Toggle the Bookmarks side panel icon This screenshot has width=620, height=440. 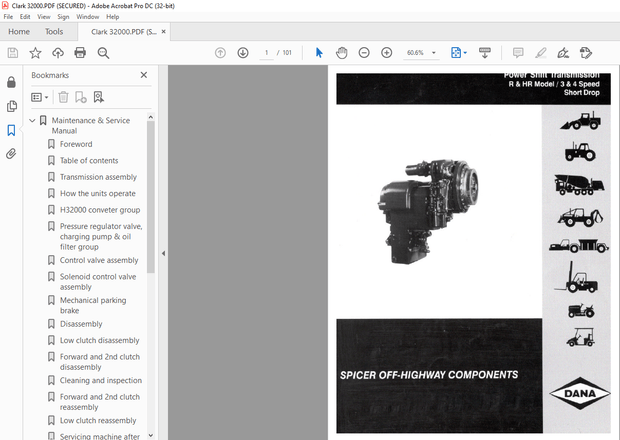pyautogui.click(x=11, y=130)
